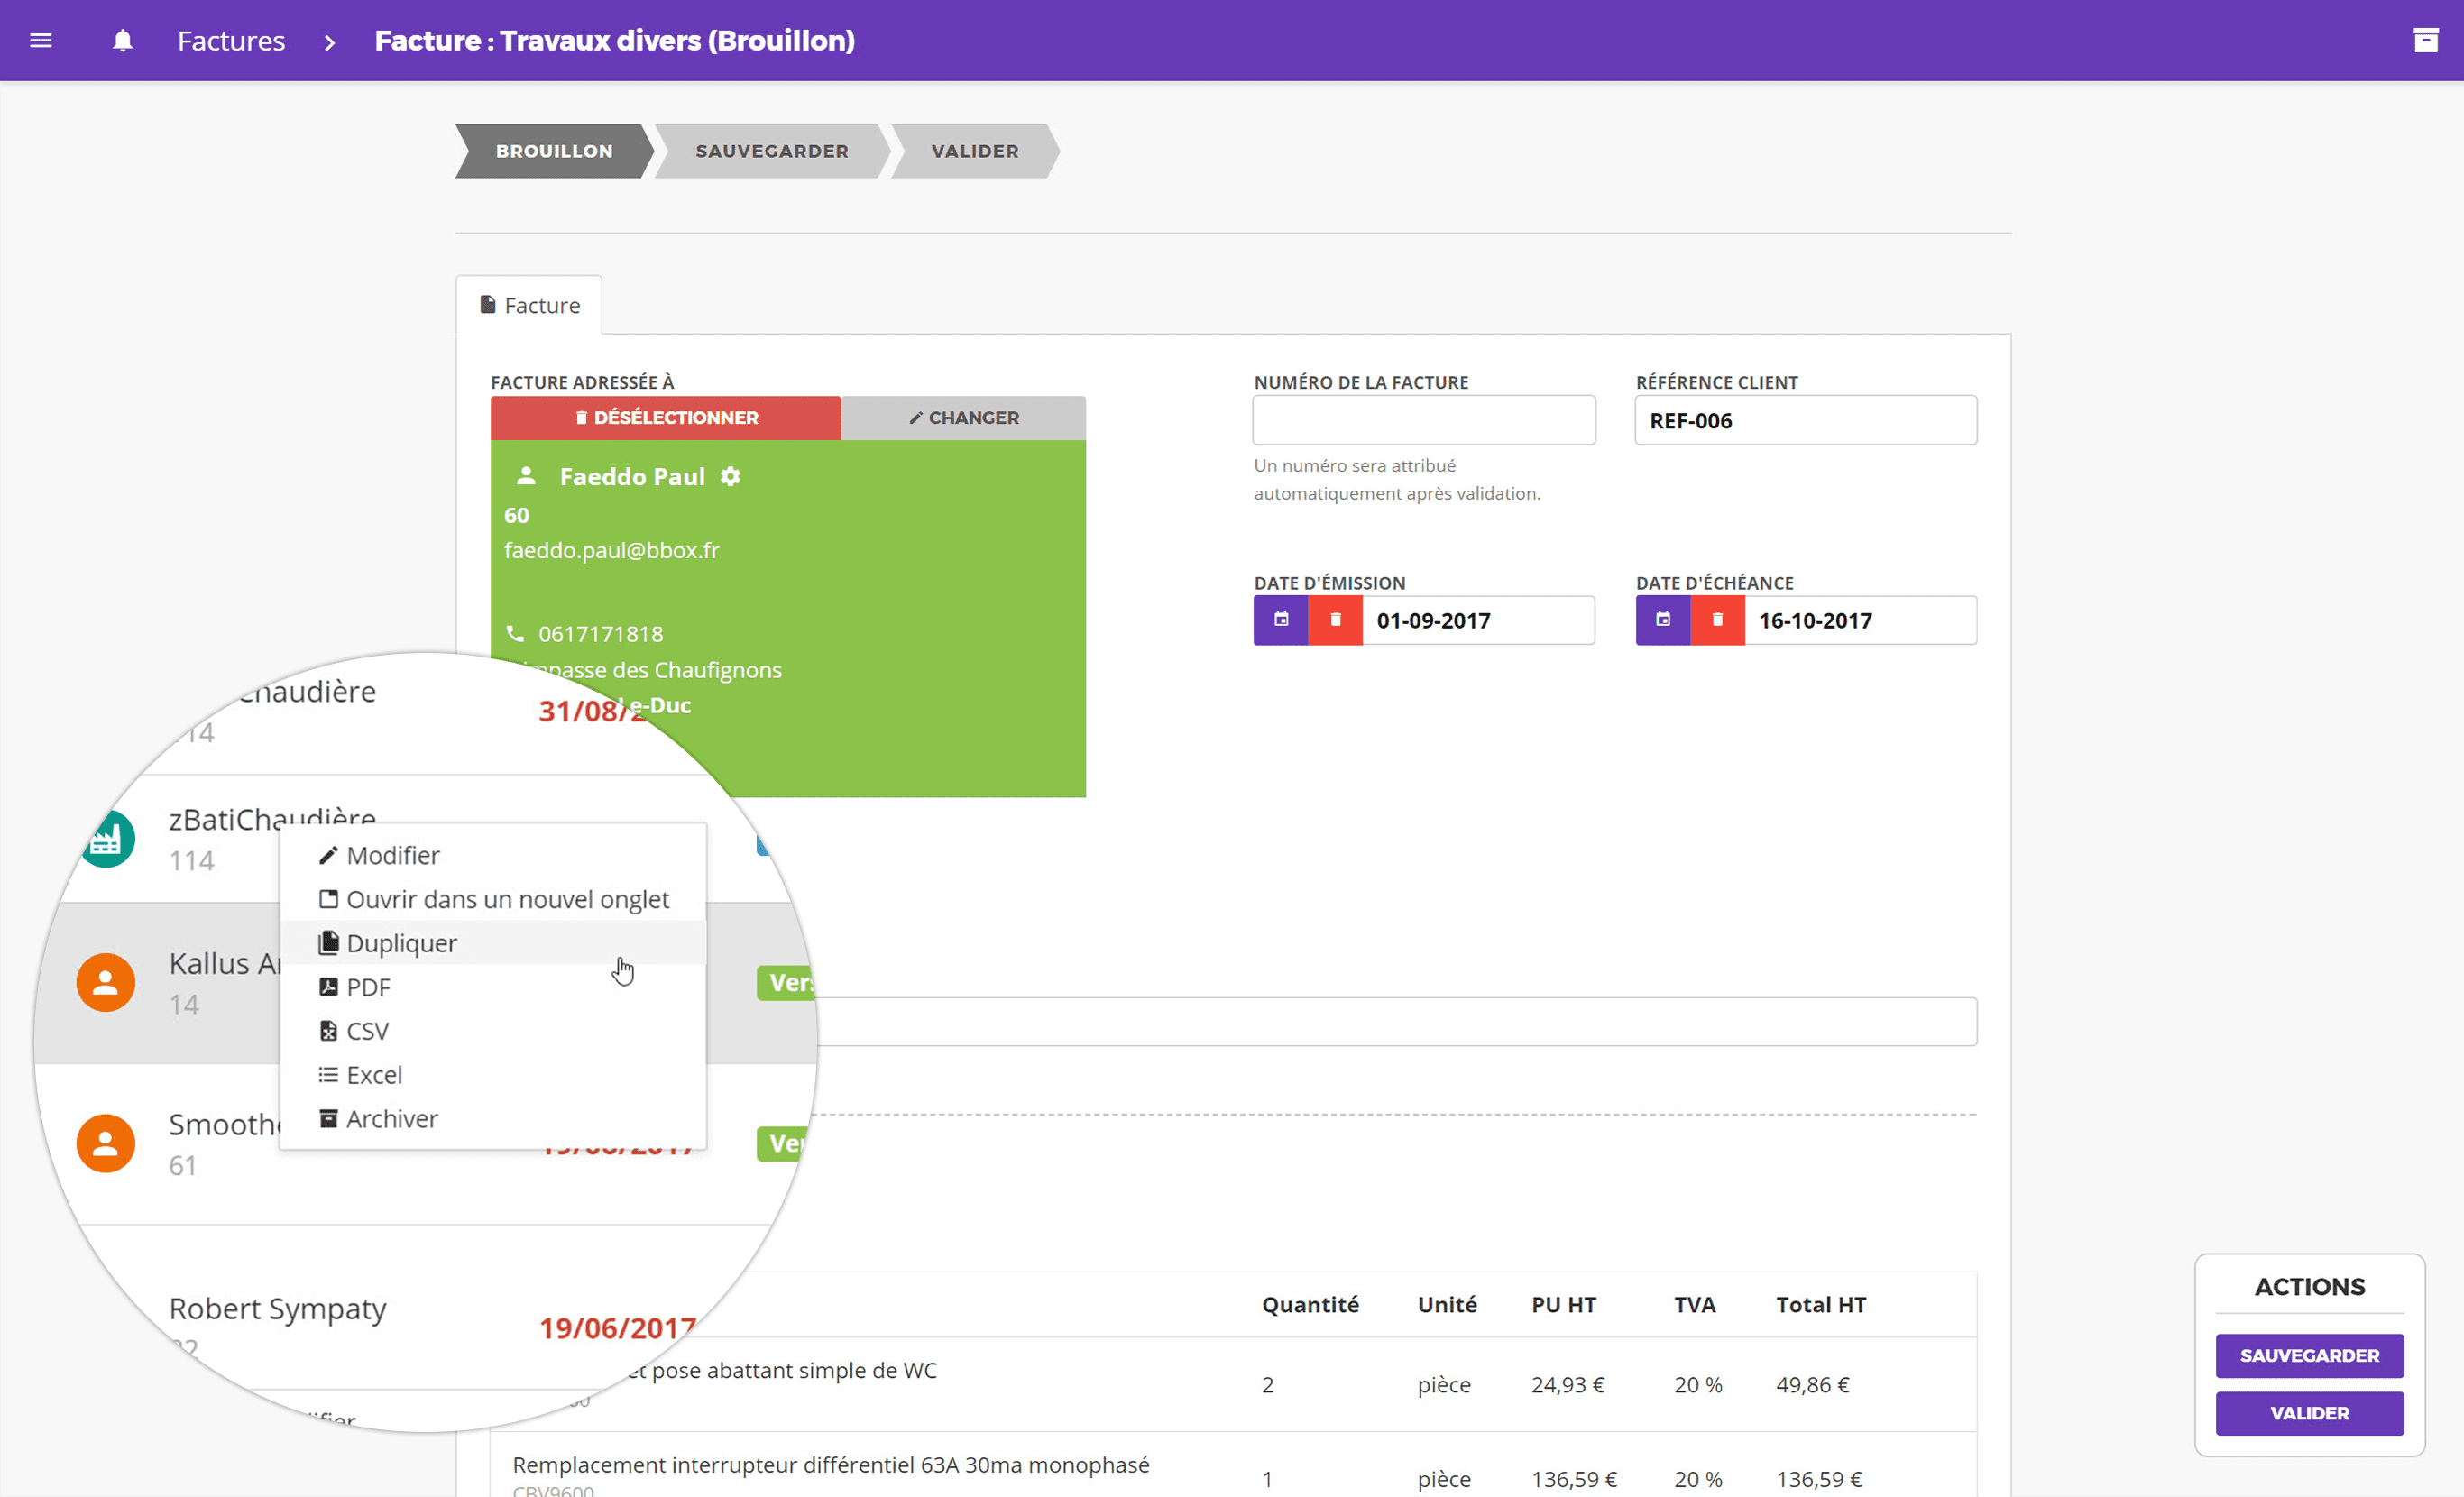Screen dimensions: 2464x1497
Task: Click the TVA column header
Action: pos(1695,1304)
